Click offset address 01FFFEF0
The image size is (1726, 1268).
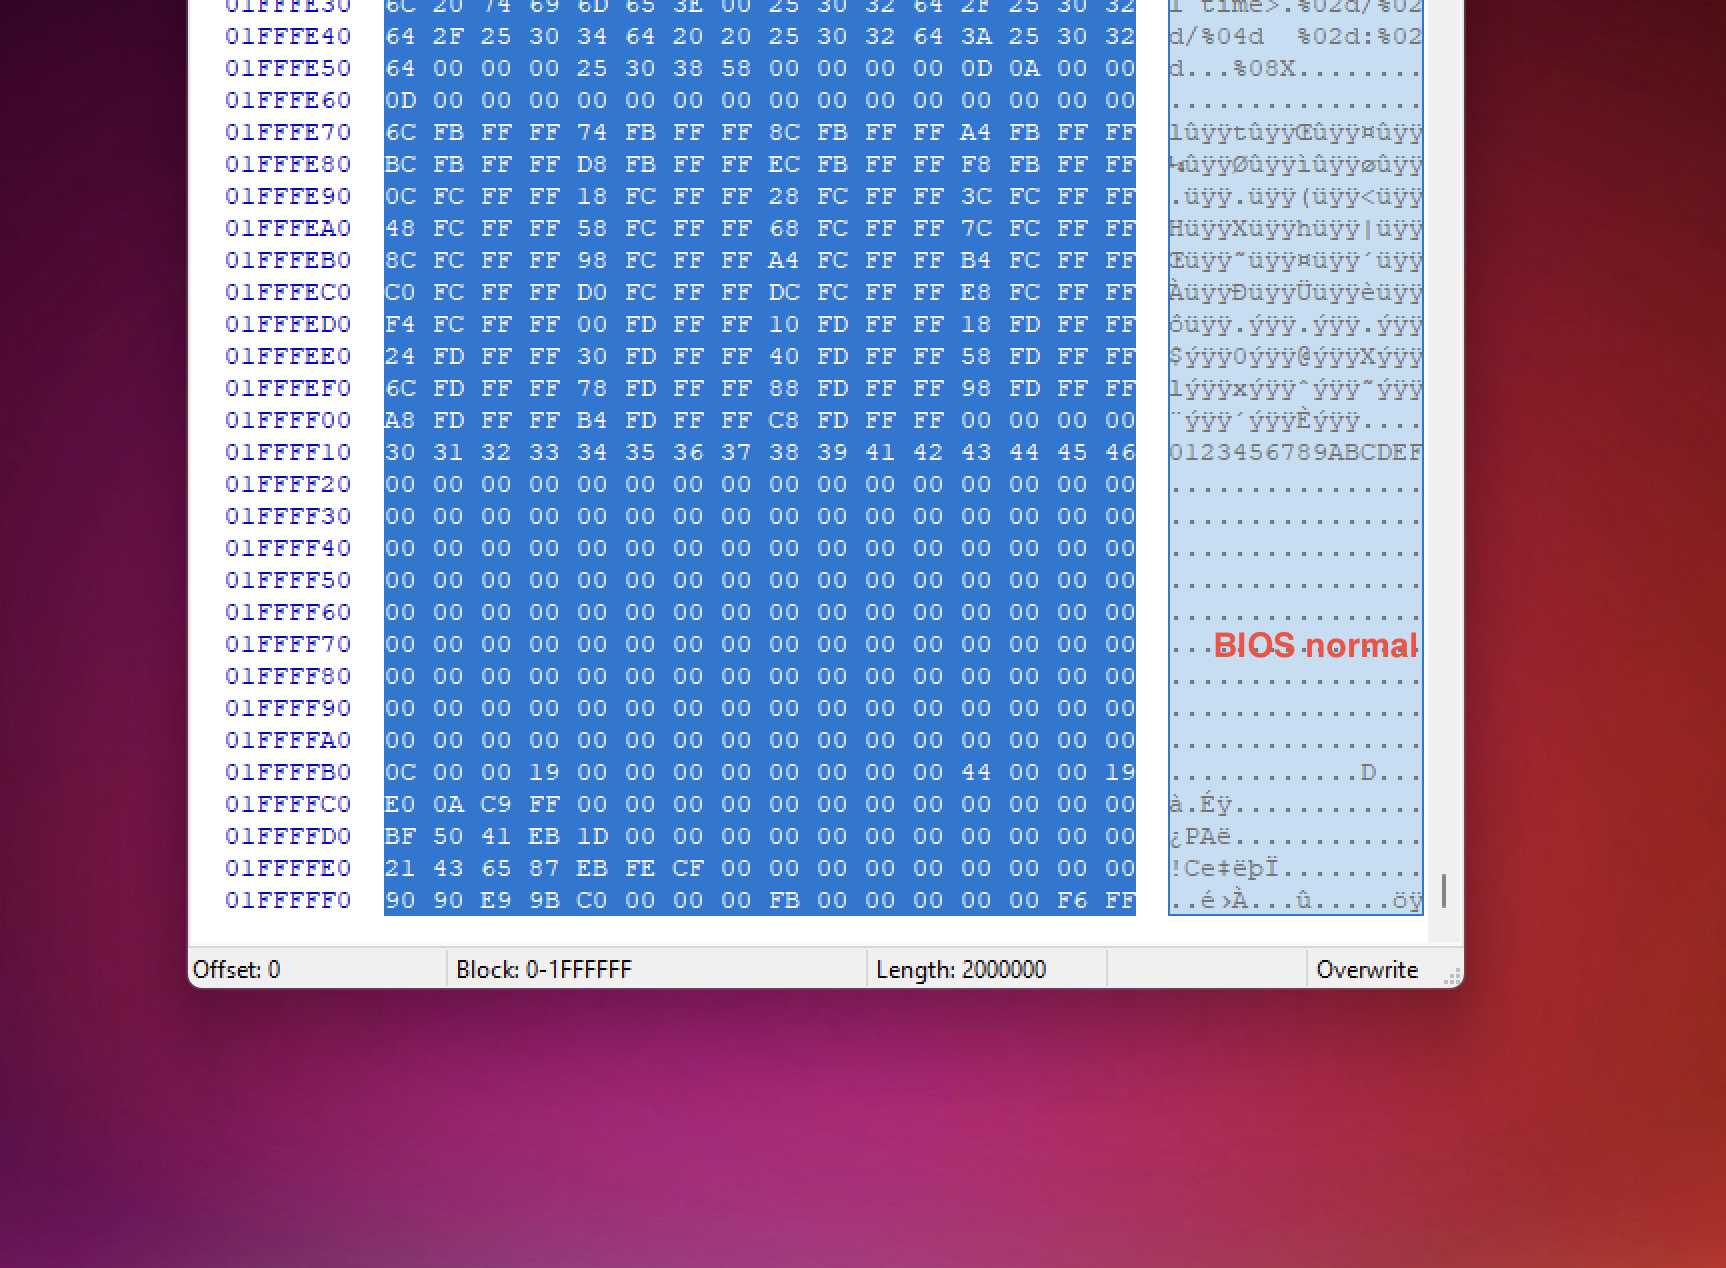pyautogui.click(x=288, y=388)
